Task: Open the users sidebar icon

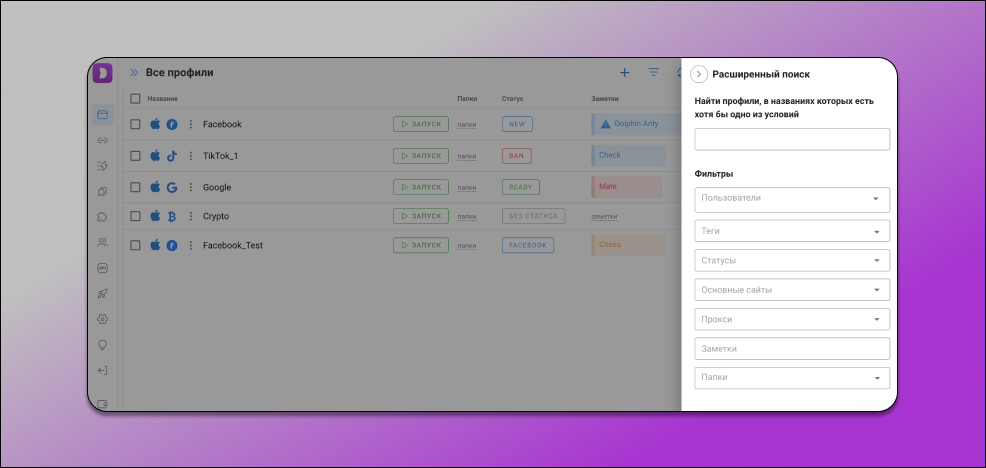Action: pyautogui.click(x=102, y=242)
